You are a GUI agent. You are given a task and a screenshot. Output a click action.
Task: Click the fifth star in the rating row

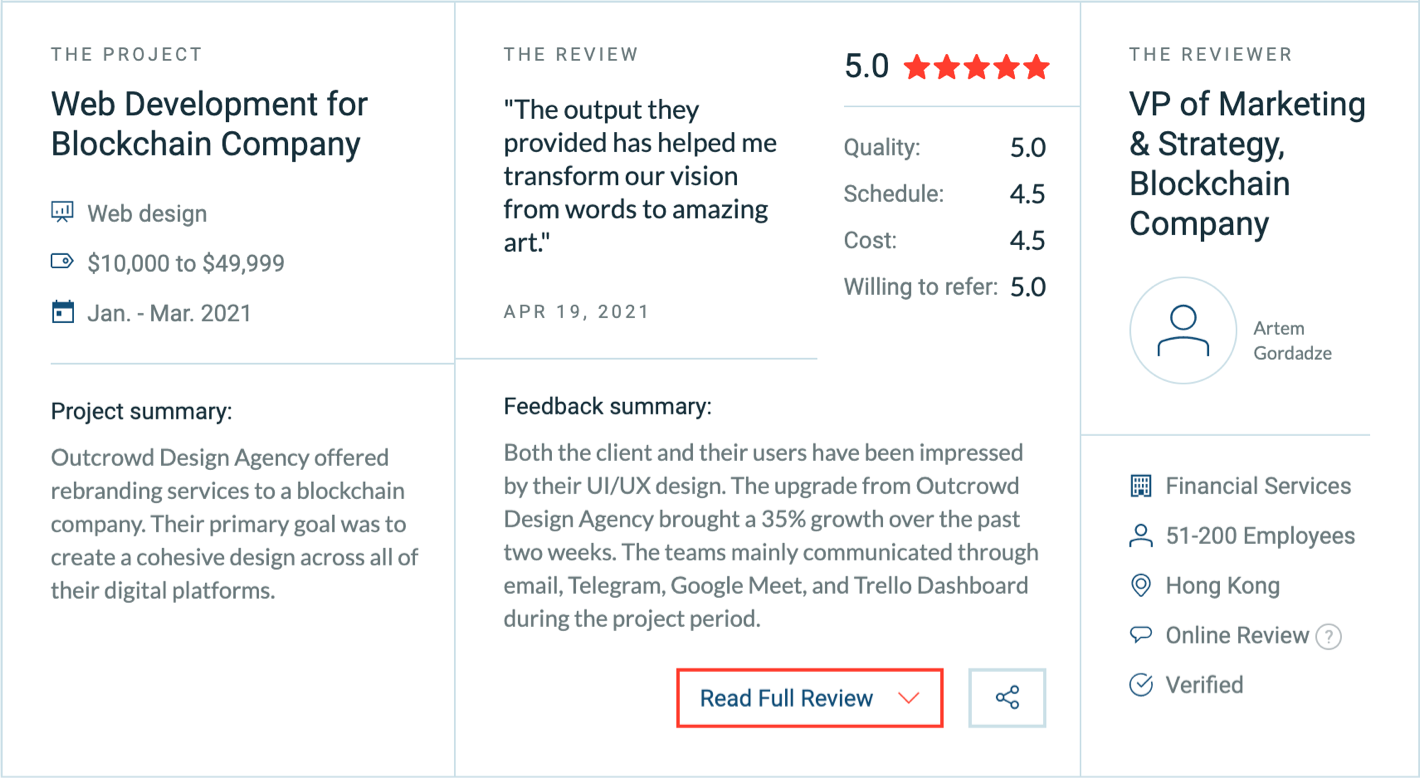1038,66
